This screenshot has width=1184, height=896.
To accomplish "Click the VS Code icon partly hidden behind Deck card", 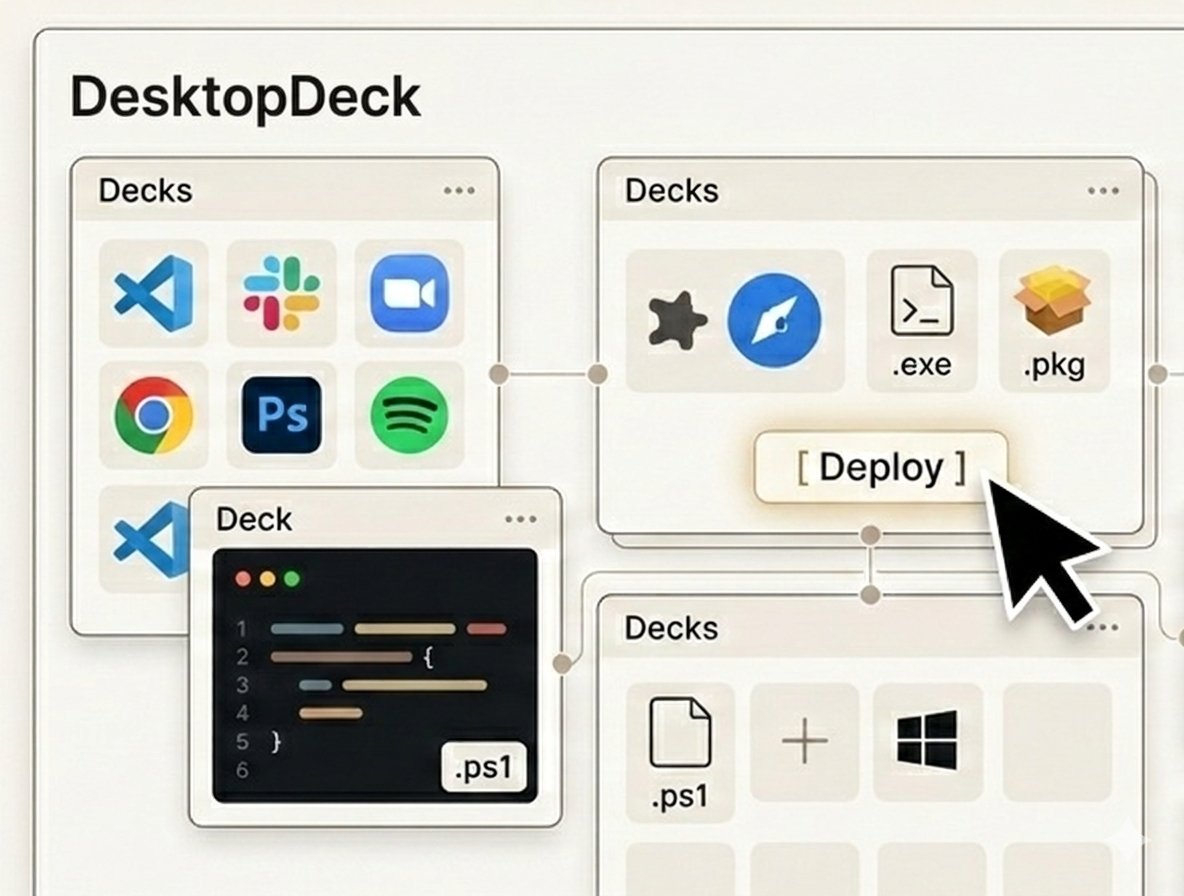I will (151, 540).
